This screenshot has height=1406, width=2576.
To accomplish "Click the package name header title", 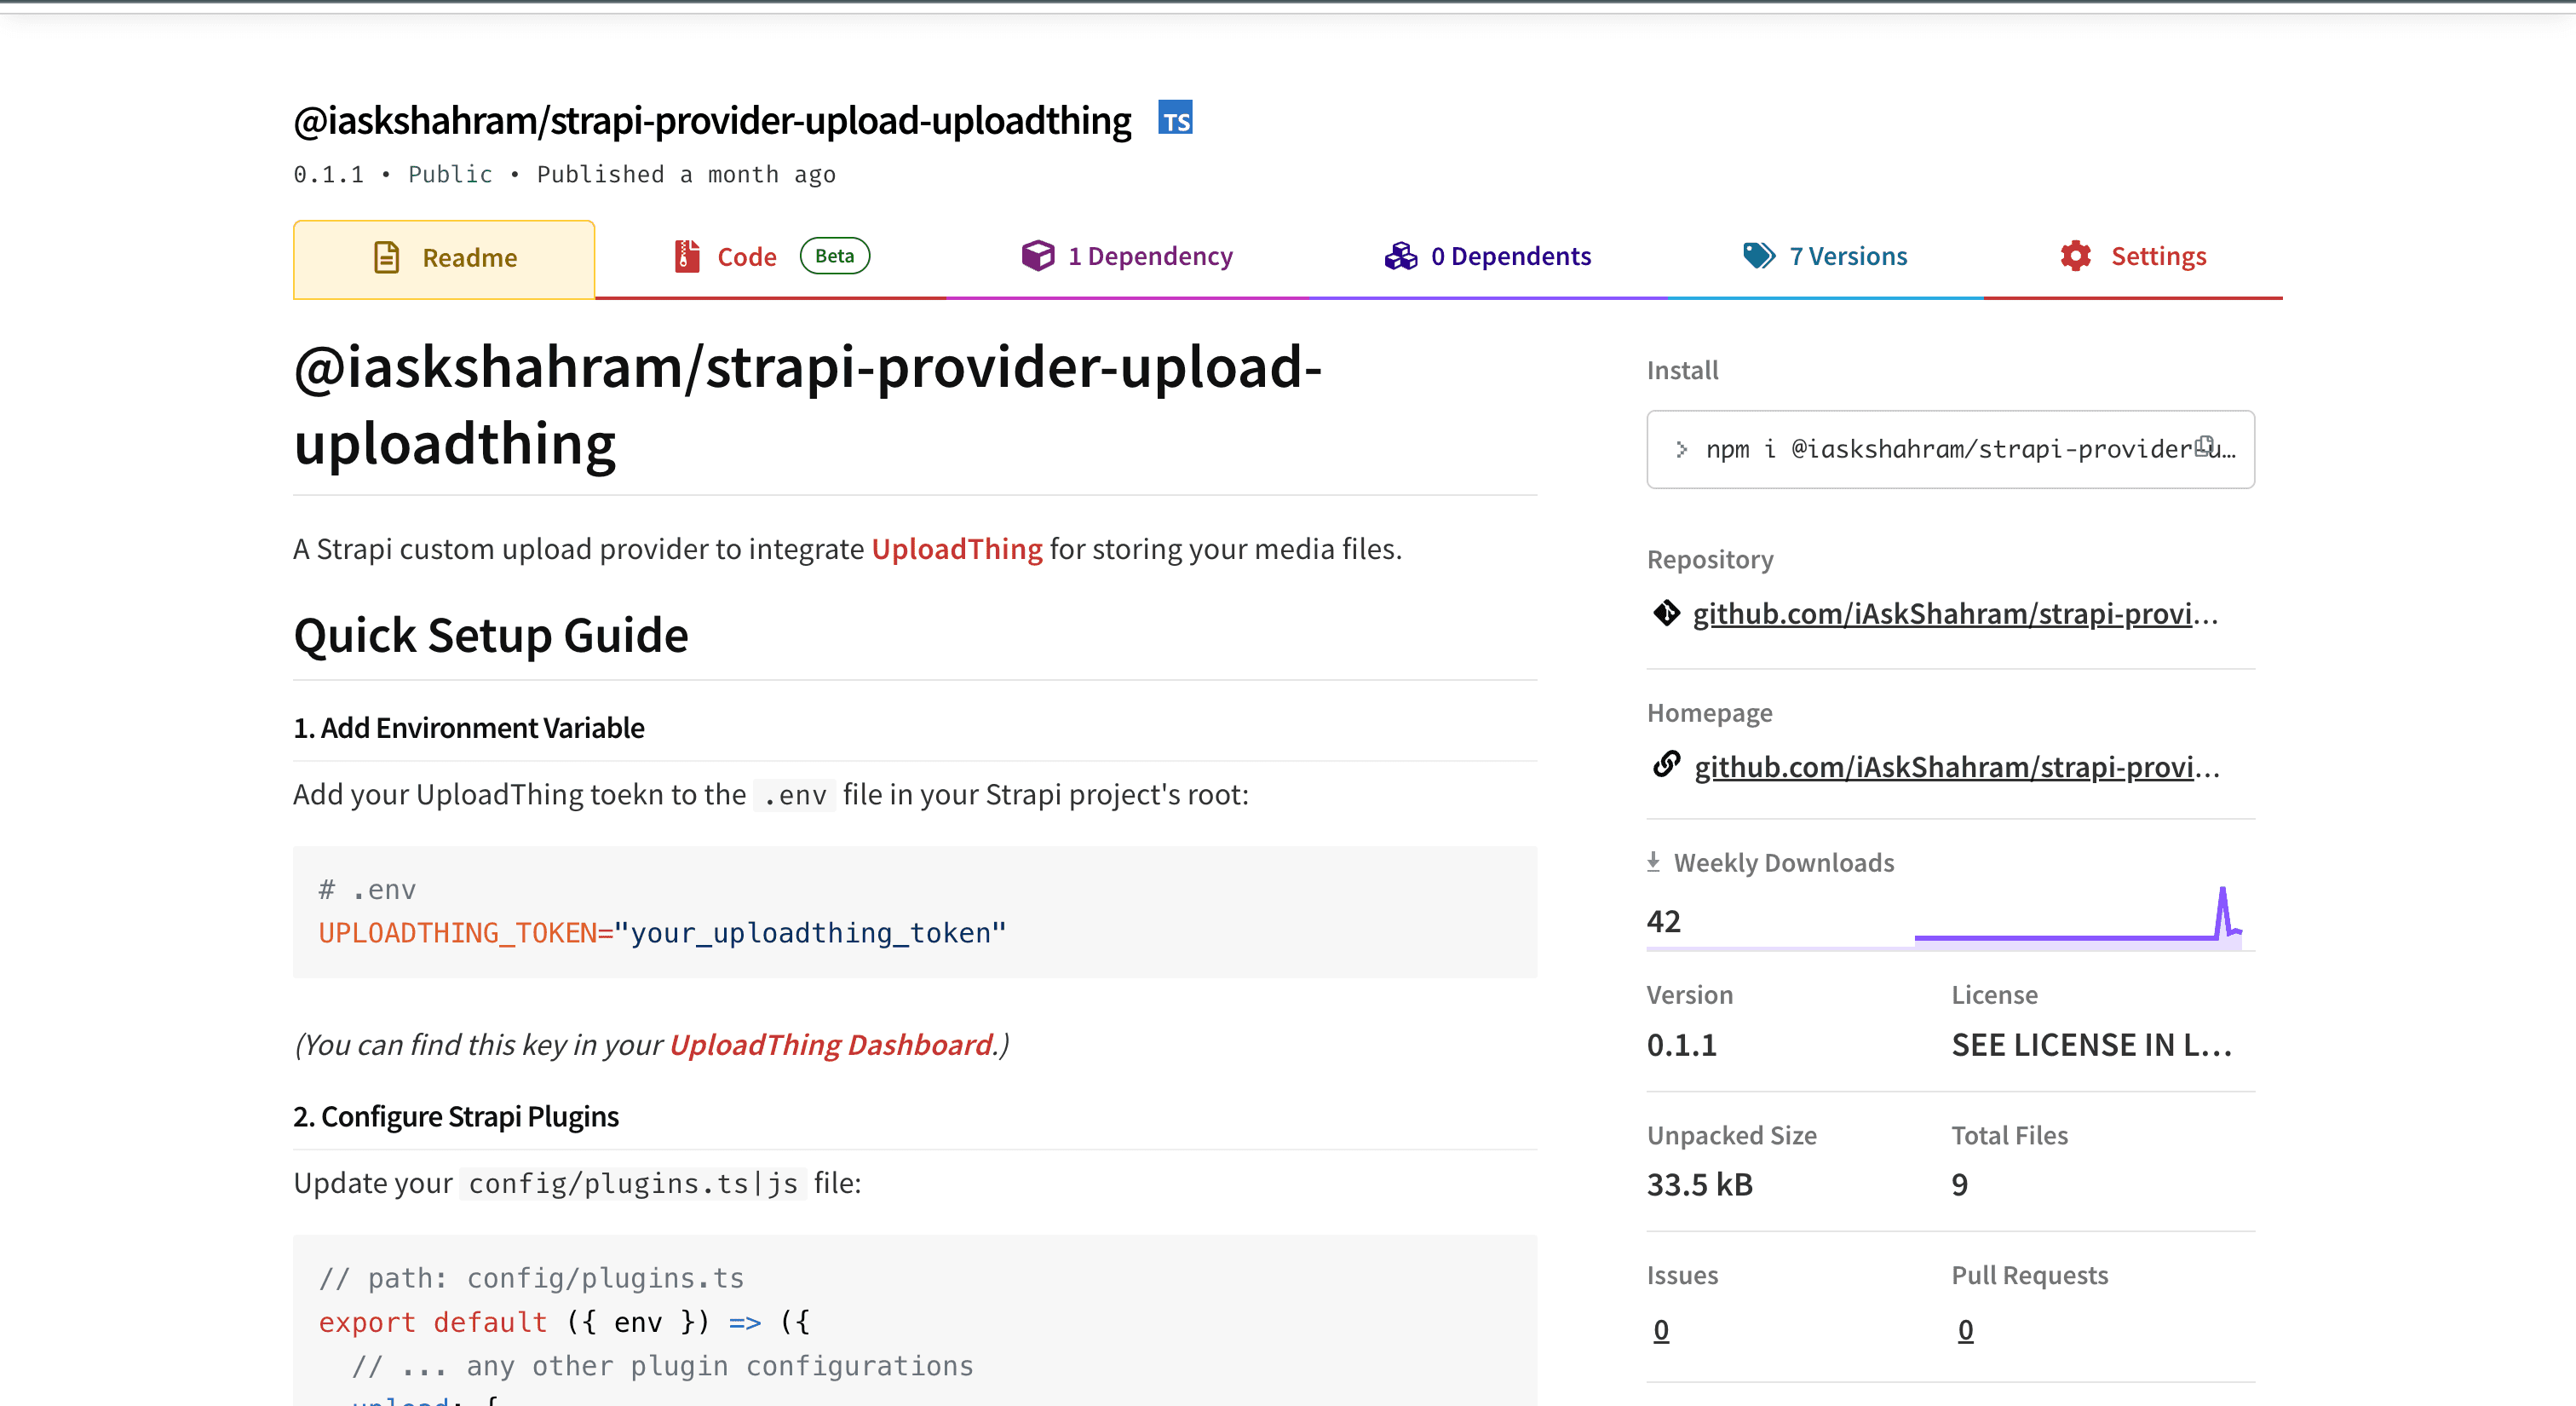I will point(712,121).
